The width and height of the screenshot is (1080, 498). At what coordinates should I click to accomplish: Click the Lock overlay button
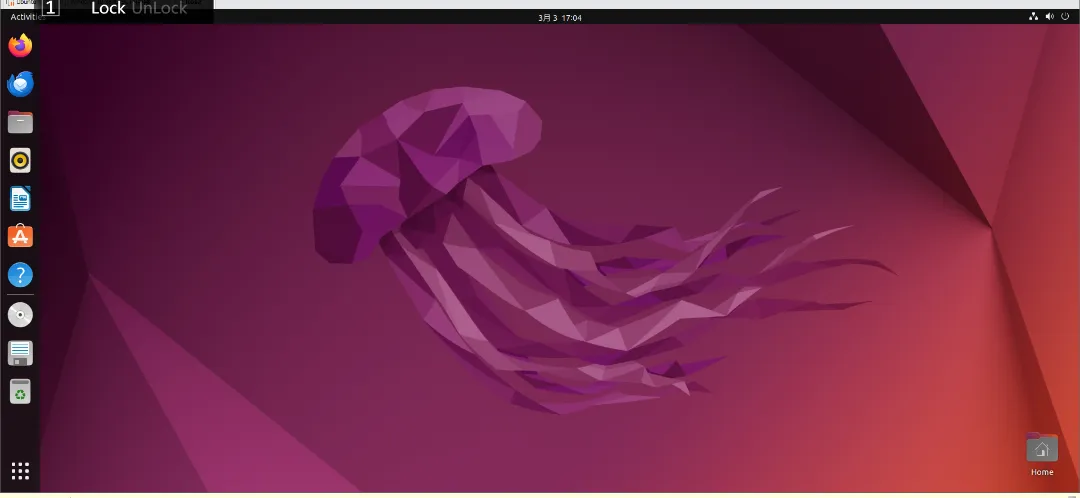click(x=108, y=8)
